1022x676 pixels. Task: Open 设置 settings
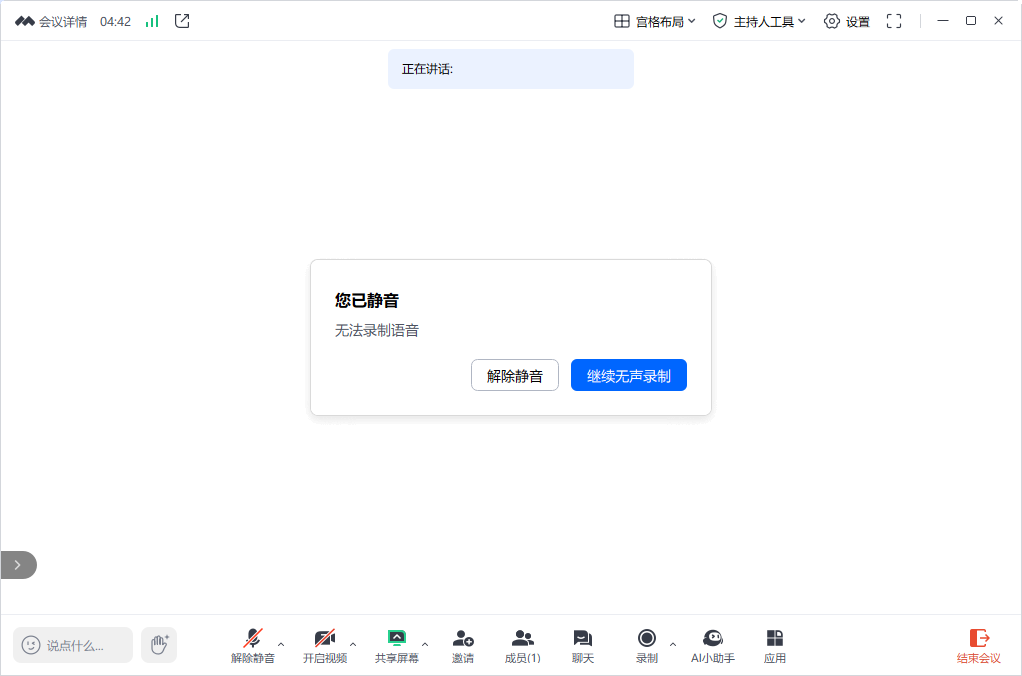pyautogui.click(x=847, y=22)
